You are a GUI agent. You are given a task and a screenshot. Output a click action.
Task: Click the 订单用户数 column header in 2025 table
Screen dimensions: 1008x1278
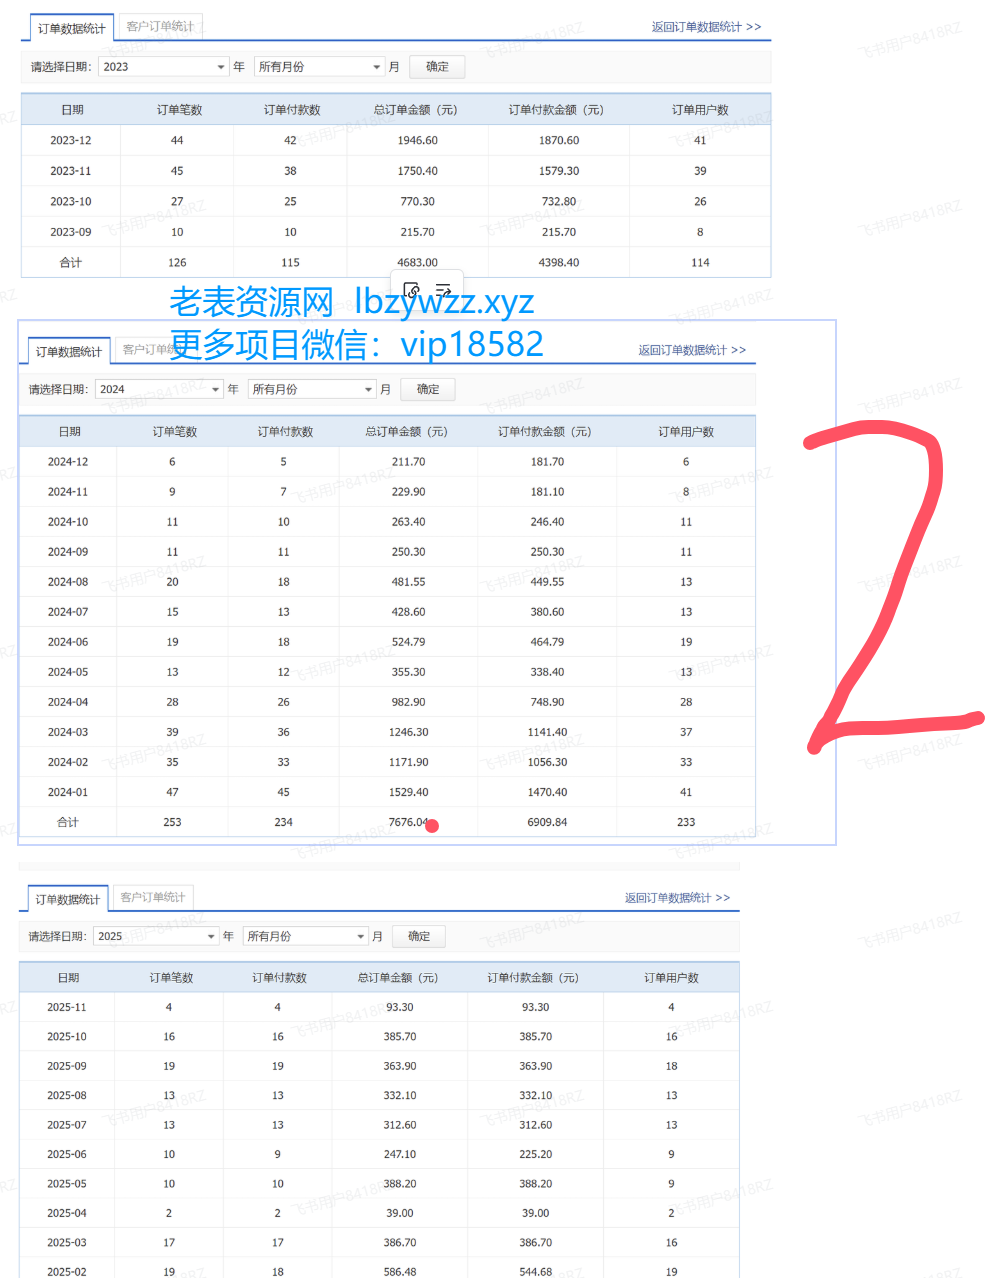671,977
